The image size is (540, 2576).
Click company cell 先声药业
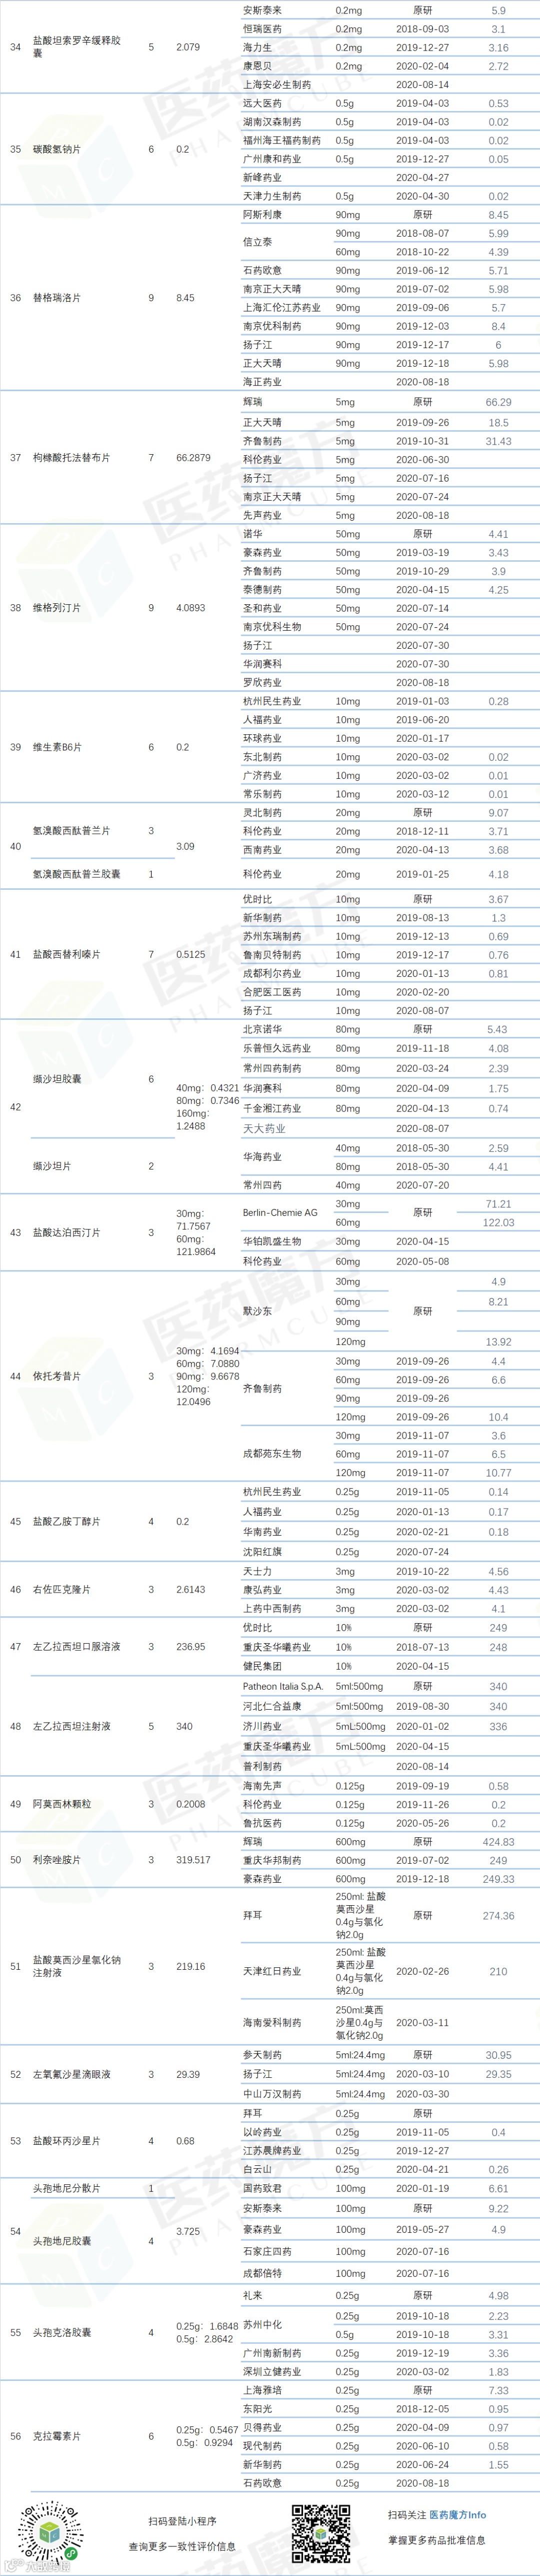pos(262,516)
